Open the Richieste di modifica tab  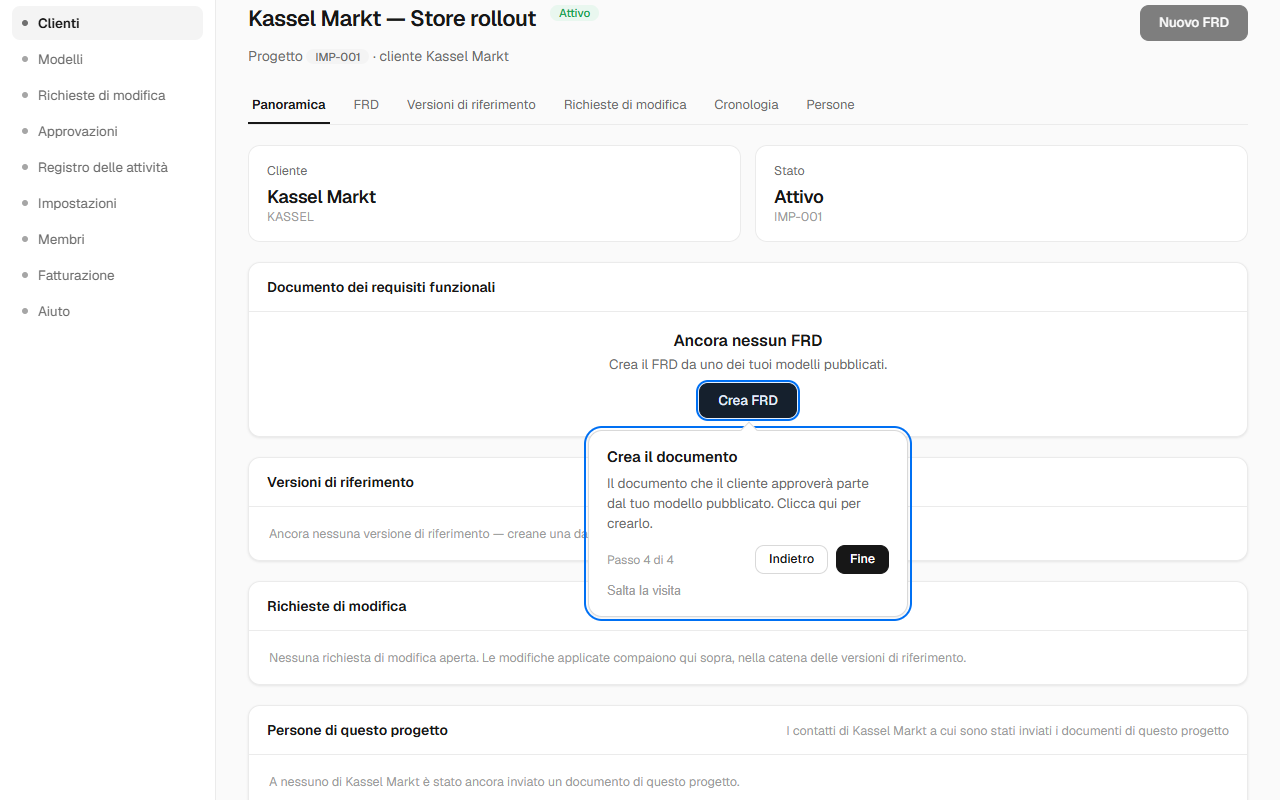[x=625, y=105]
